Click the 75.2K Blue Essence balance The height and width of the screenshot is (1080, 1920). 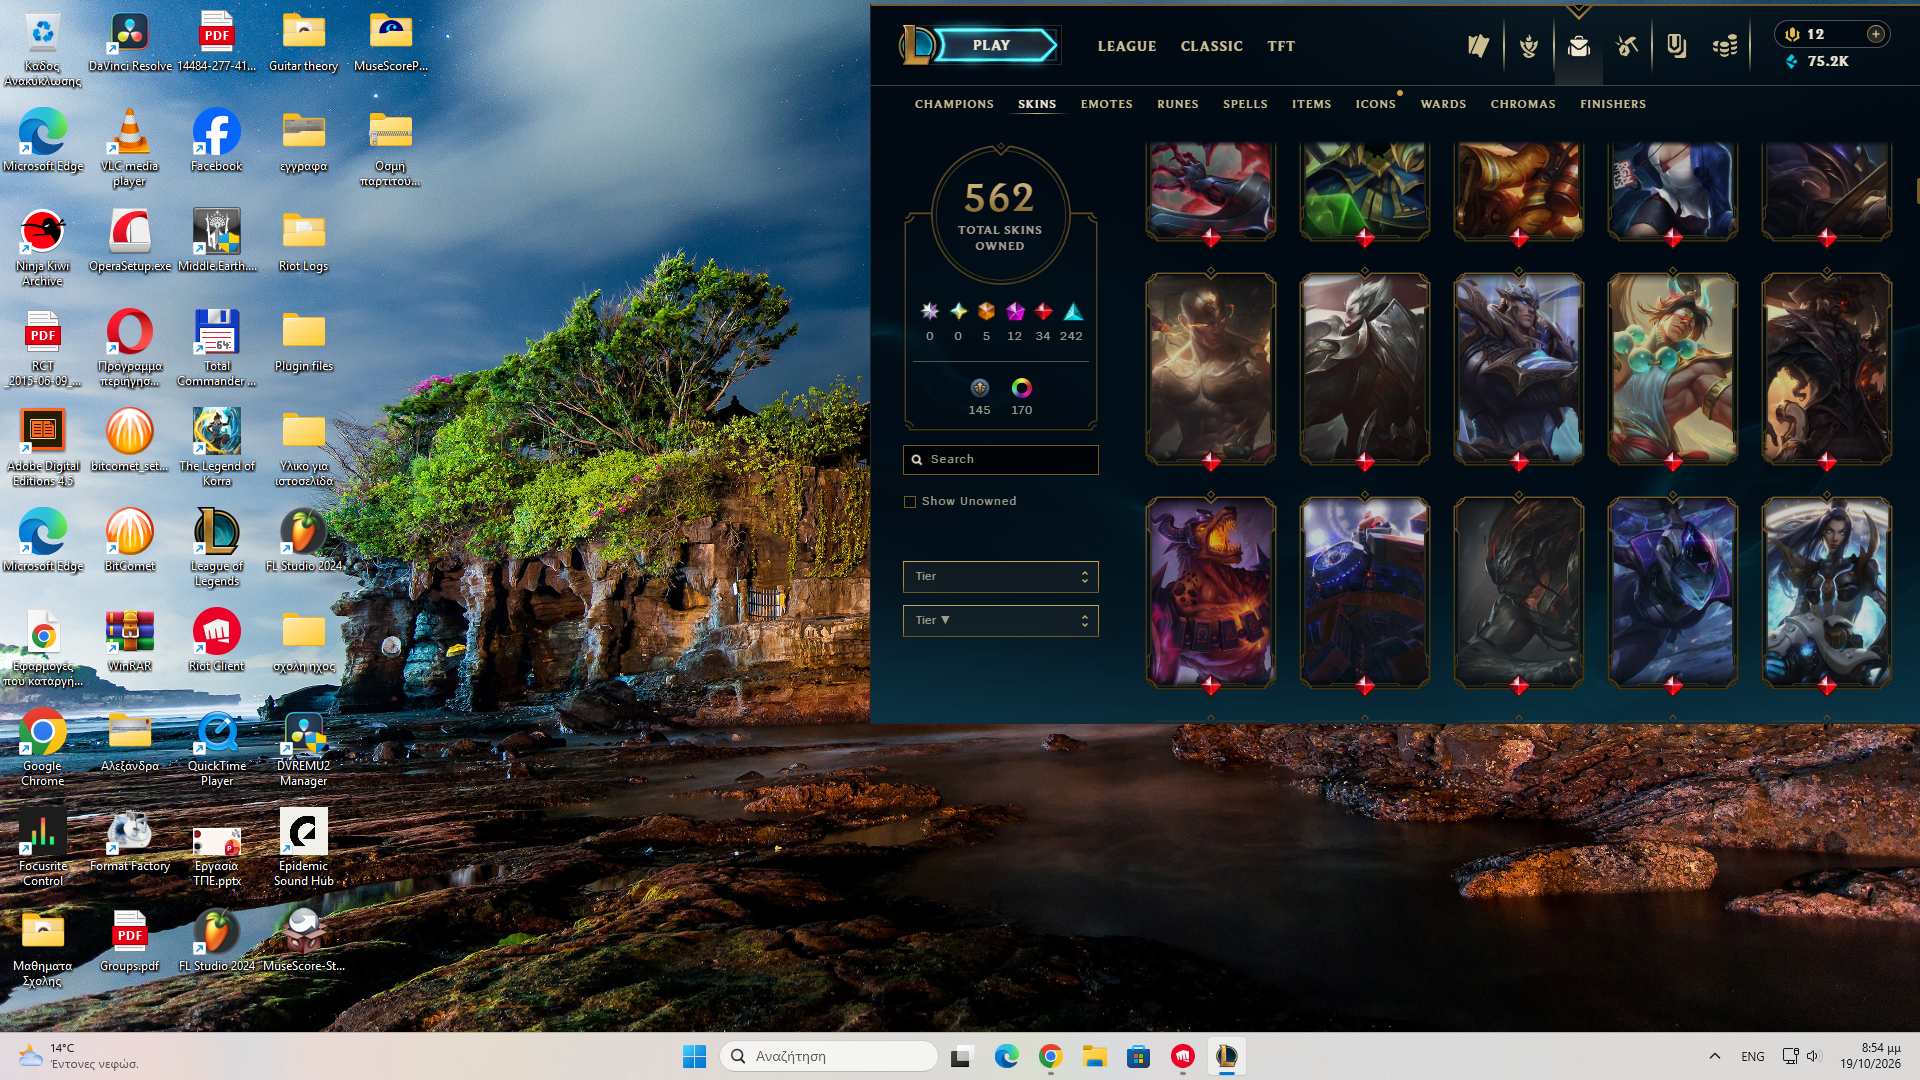coord(1818,61)
